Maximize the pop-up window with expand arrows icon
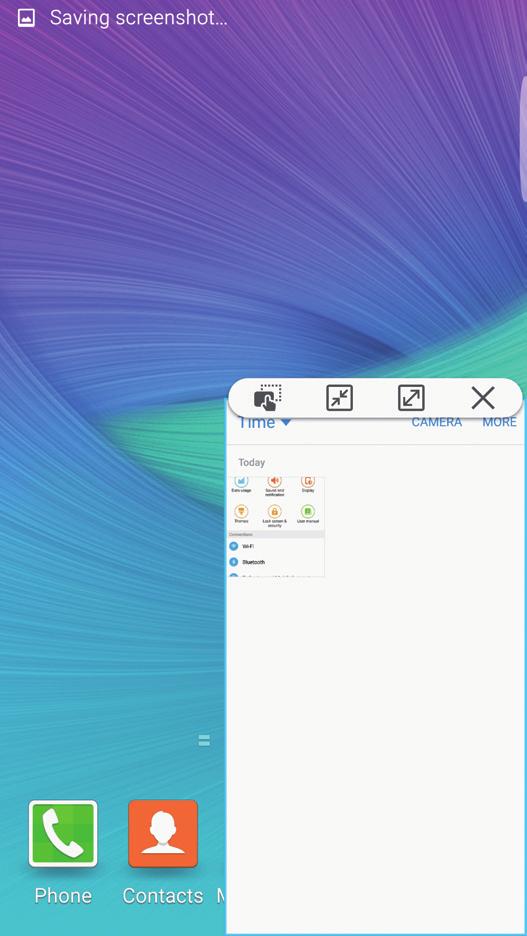The width and height of the screenshot is (527, 936). 411,398
